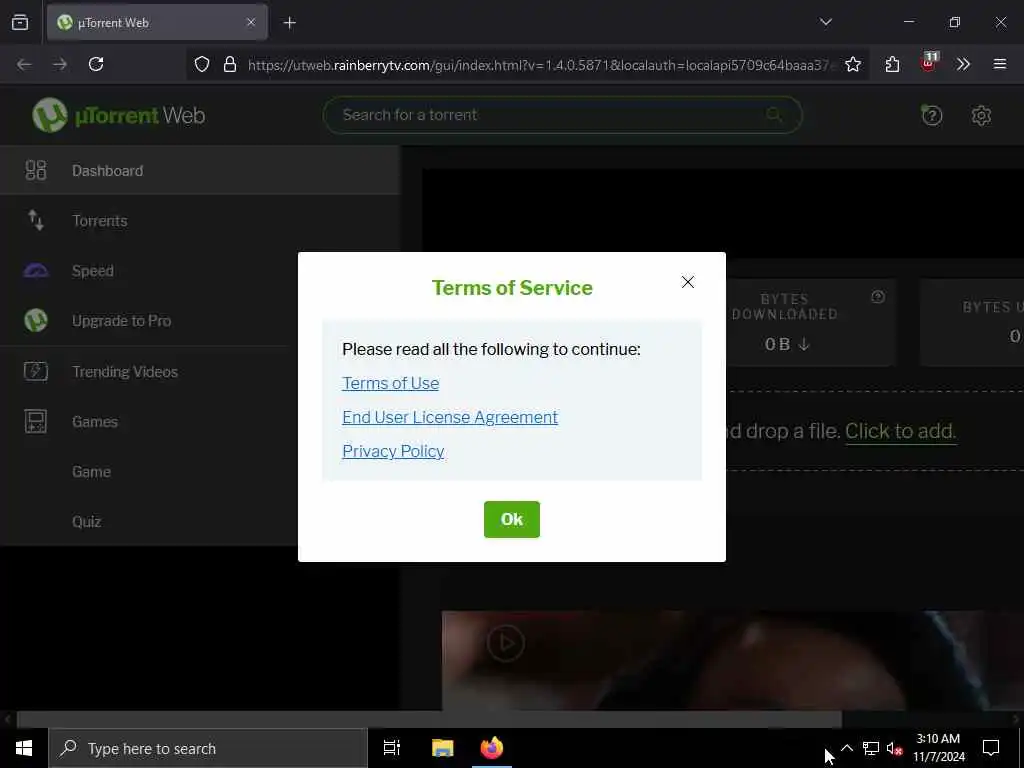The image size is (1024, 768).
Task: Open the help question mark icon
Action: [x=931, y=116]
